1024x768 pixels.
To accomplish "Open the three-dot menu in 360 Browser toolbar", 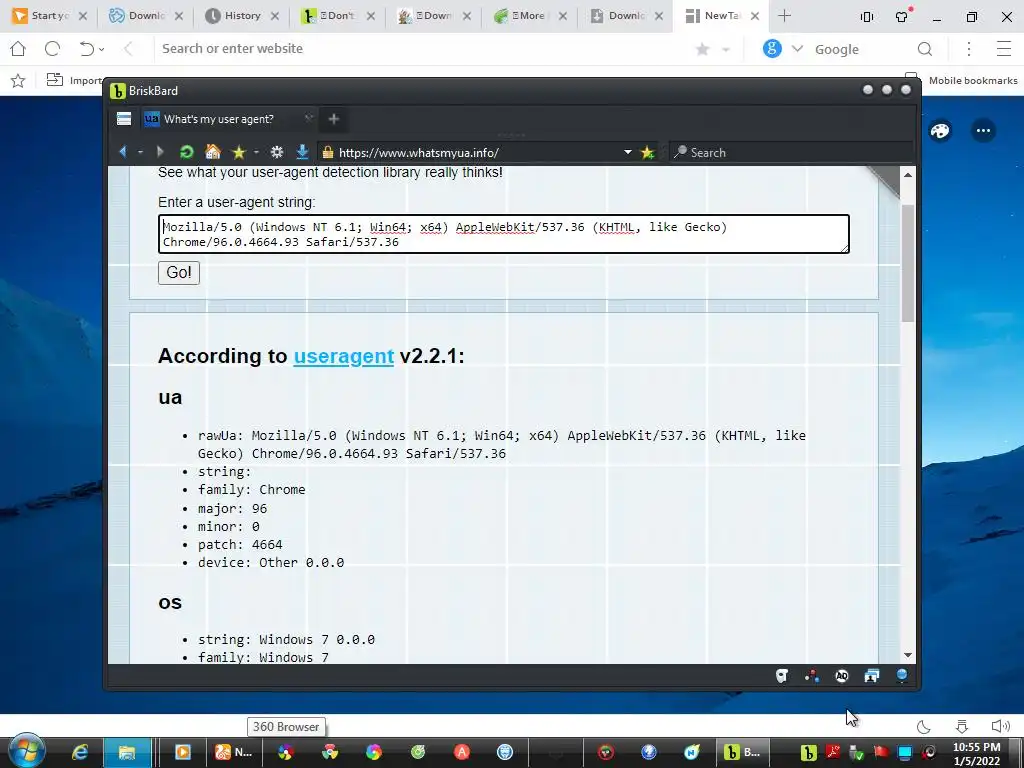I will (968, 49).
